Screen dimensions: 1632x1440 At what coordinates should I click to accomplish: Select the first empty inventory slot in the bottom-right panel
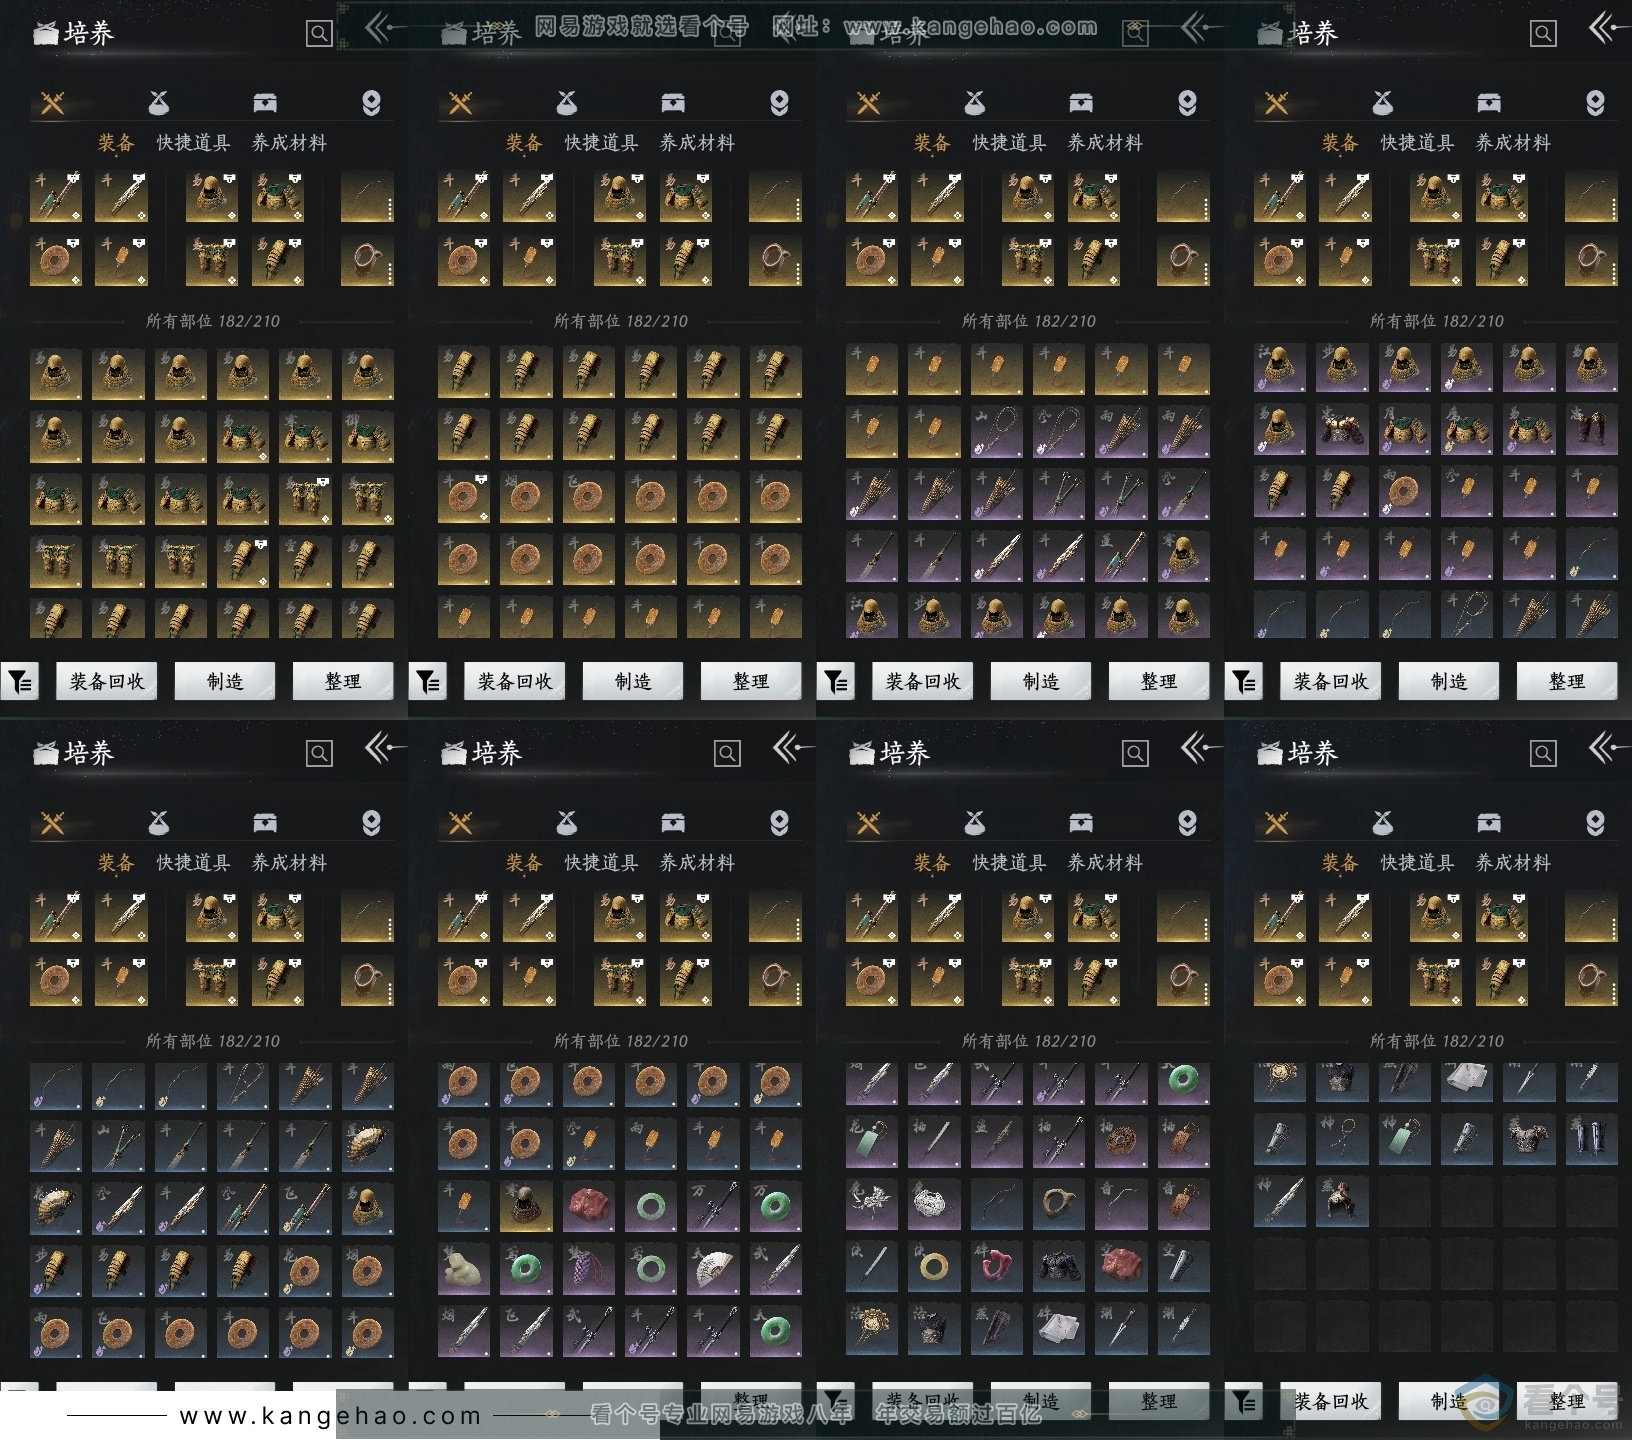click(1404, 1201)
